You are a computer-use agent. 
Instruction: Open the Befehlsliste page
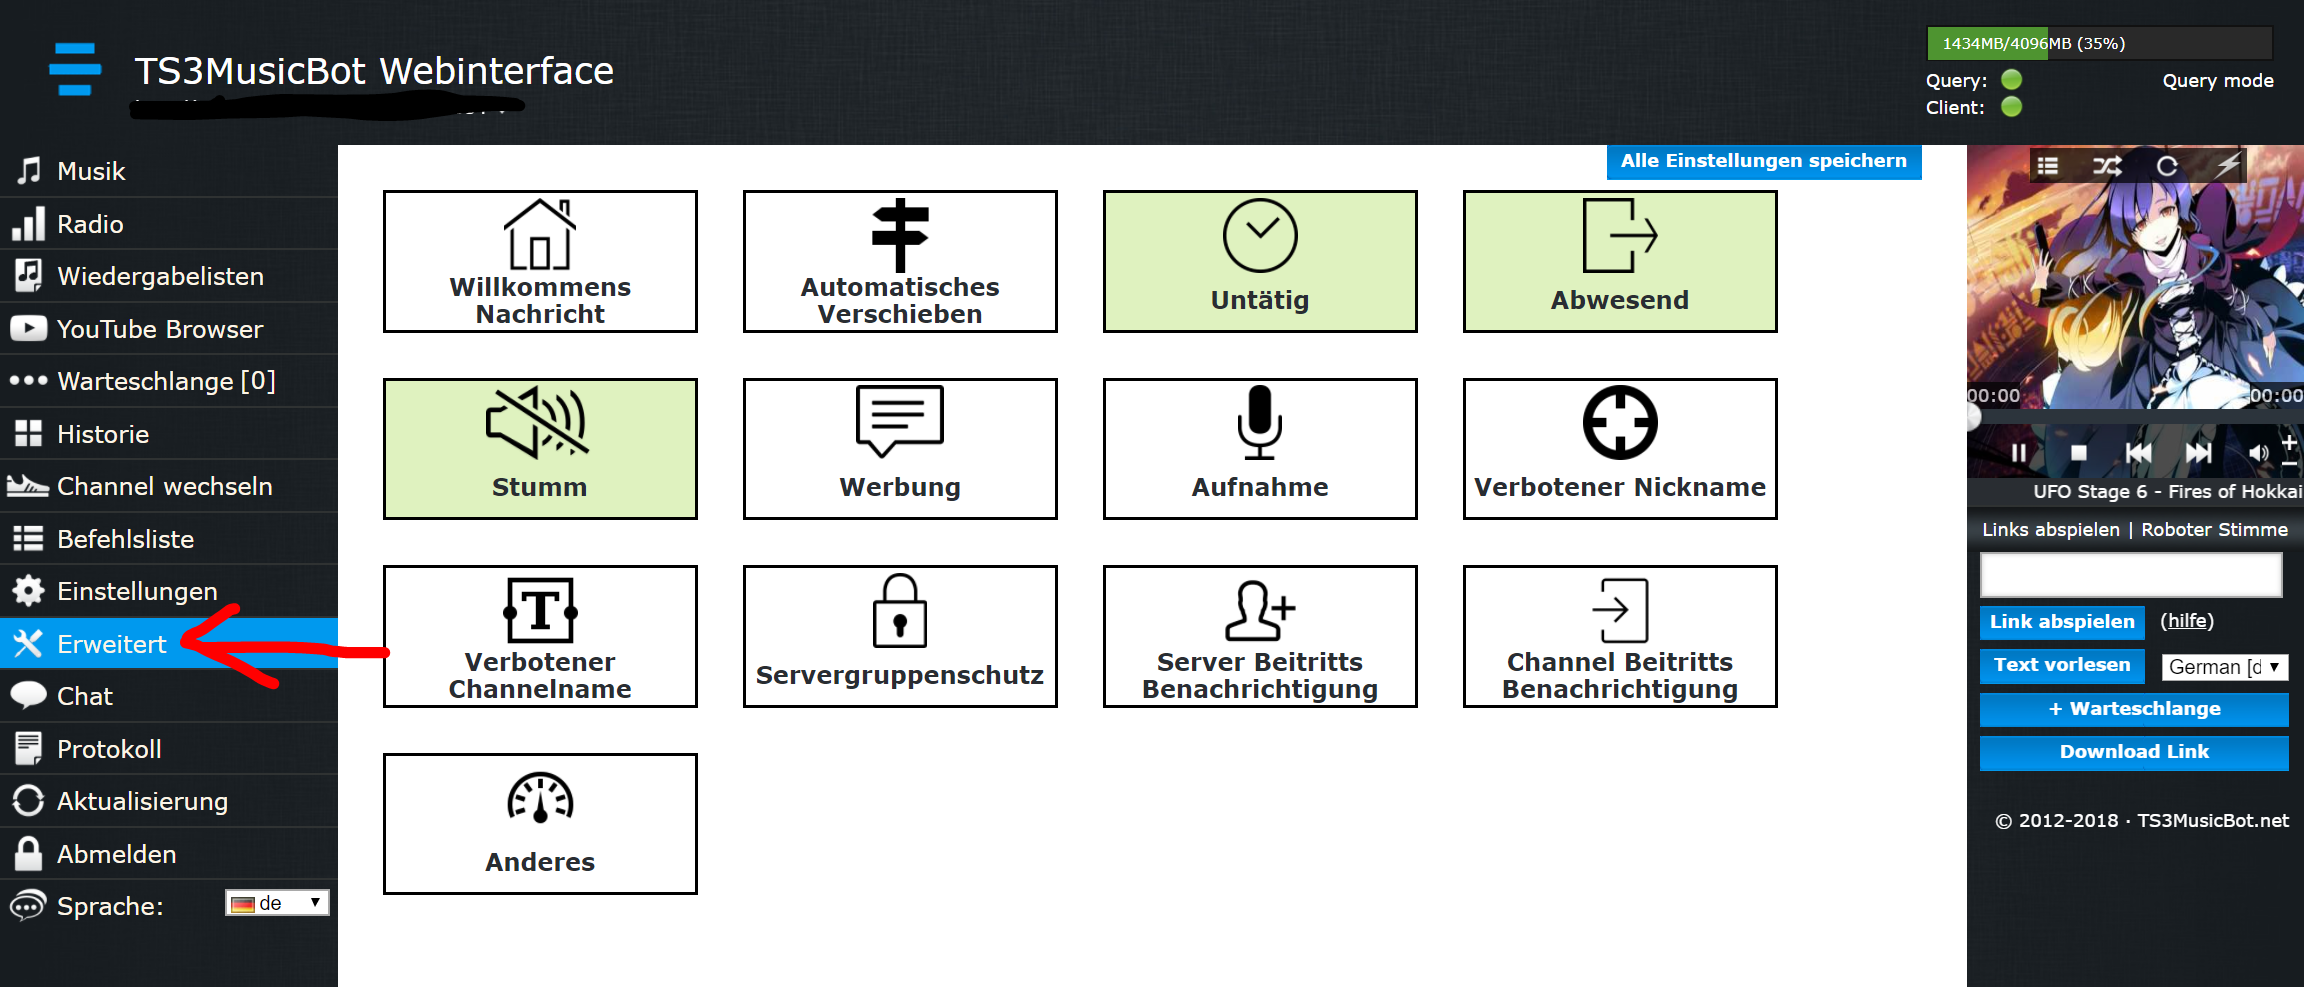click(x=169, y=539)
